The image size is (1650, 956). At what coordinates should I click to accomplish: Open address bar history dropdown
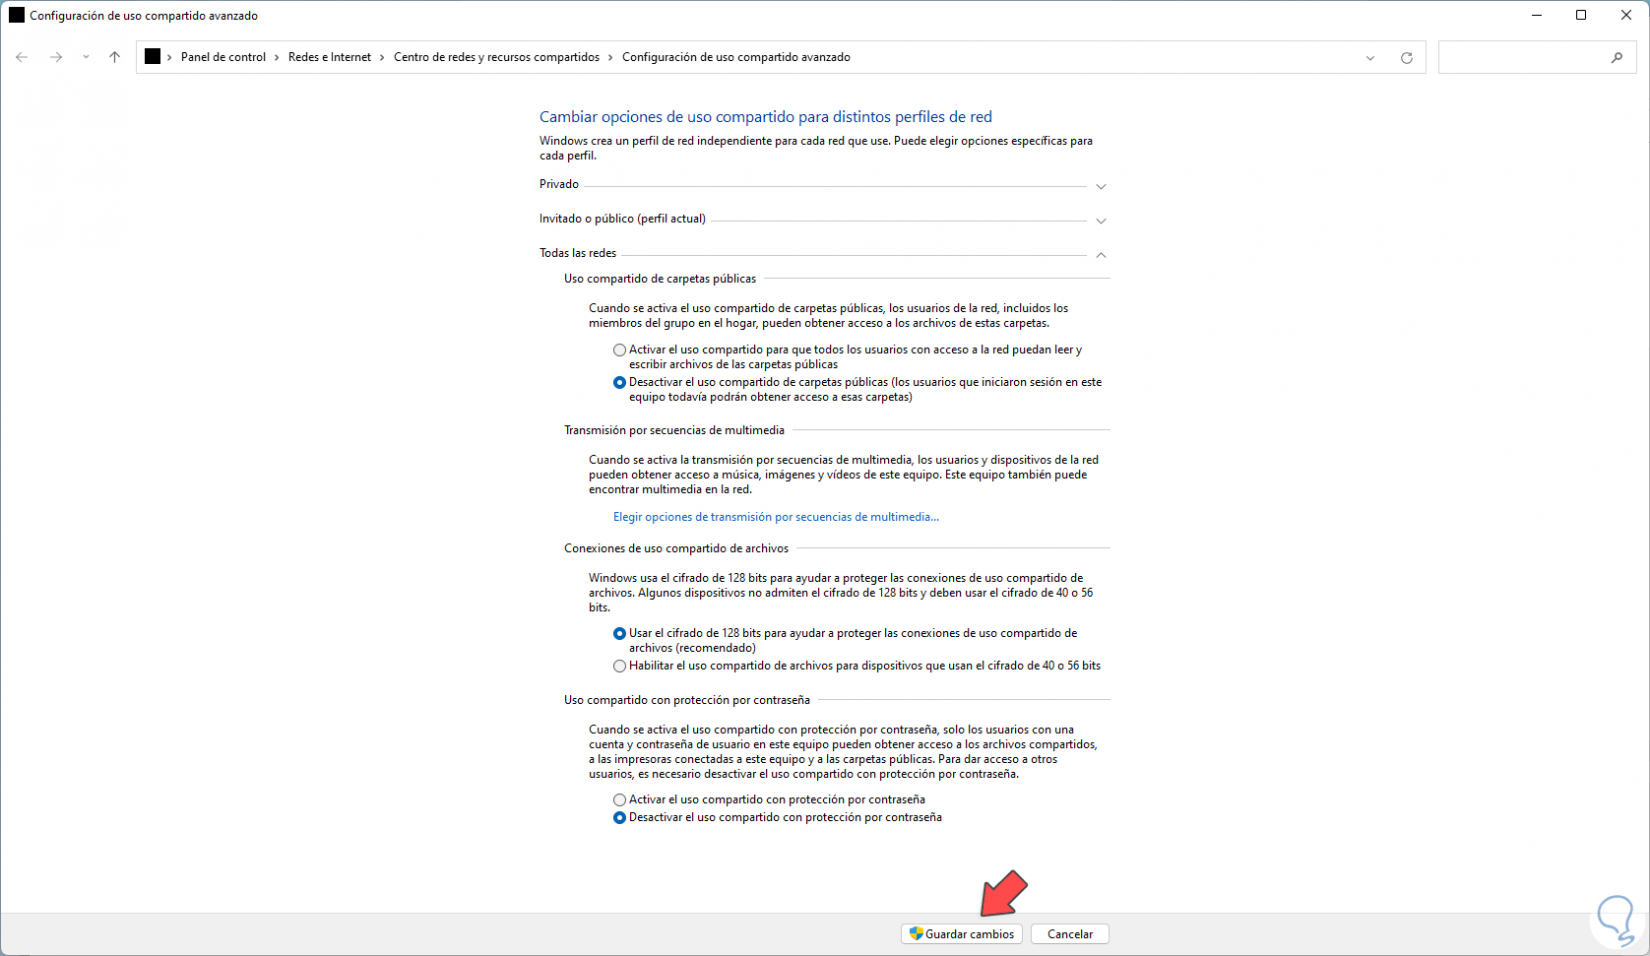click(x=1370, y=58)
